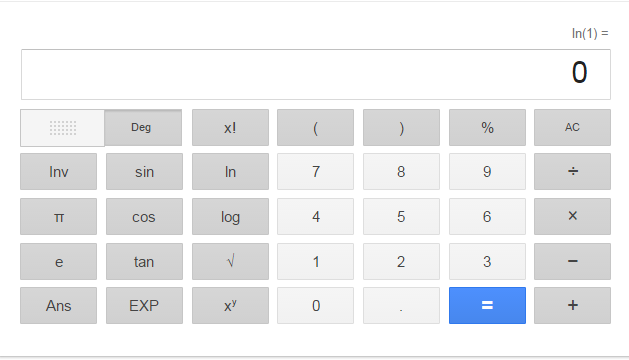The image size is (629, 360).
Task: Click the ln(1) = history expression
Action: click(x=590, y=34)
